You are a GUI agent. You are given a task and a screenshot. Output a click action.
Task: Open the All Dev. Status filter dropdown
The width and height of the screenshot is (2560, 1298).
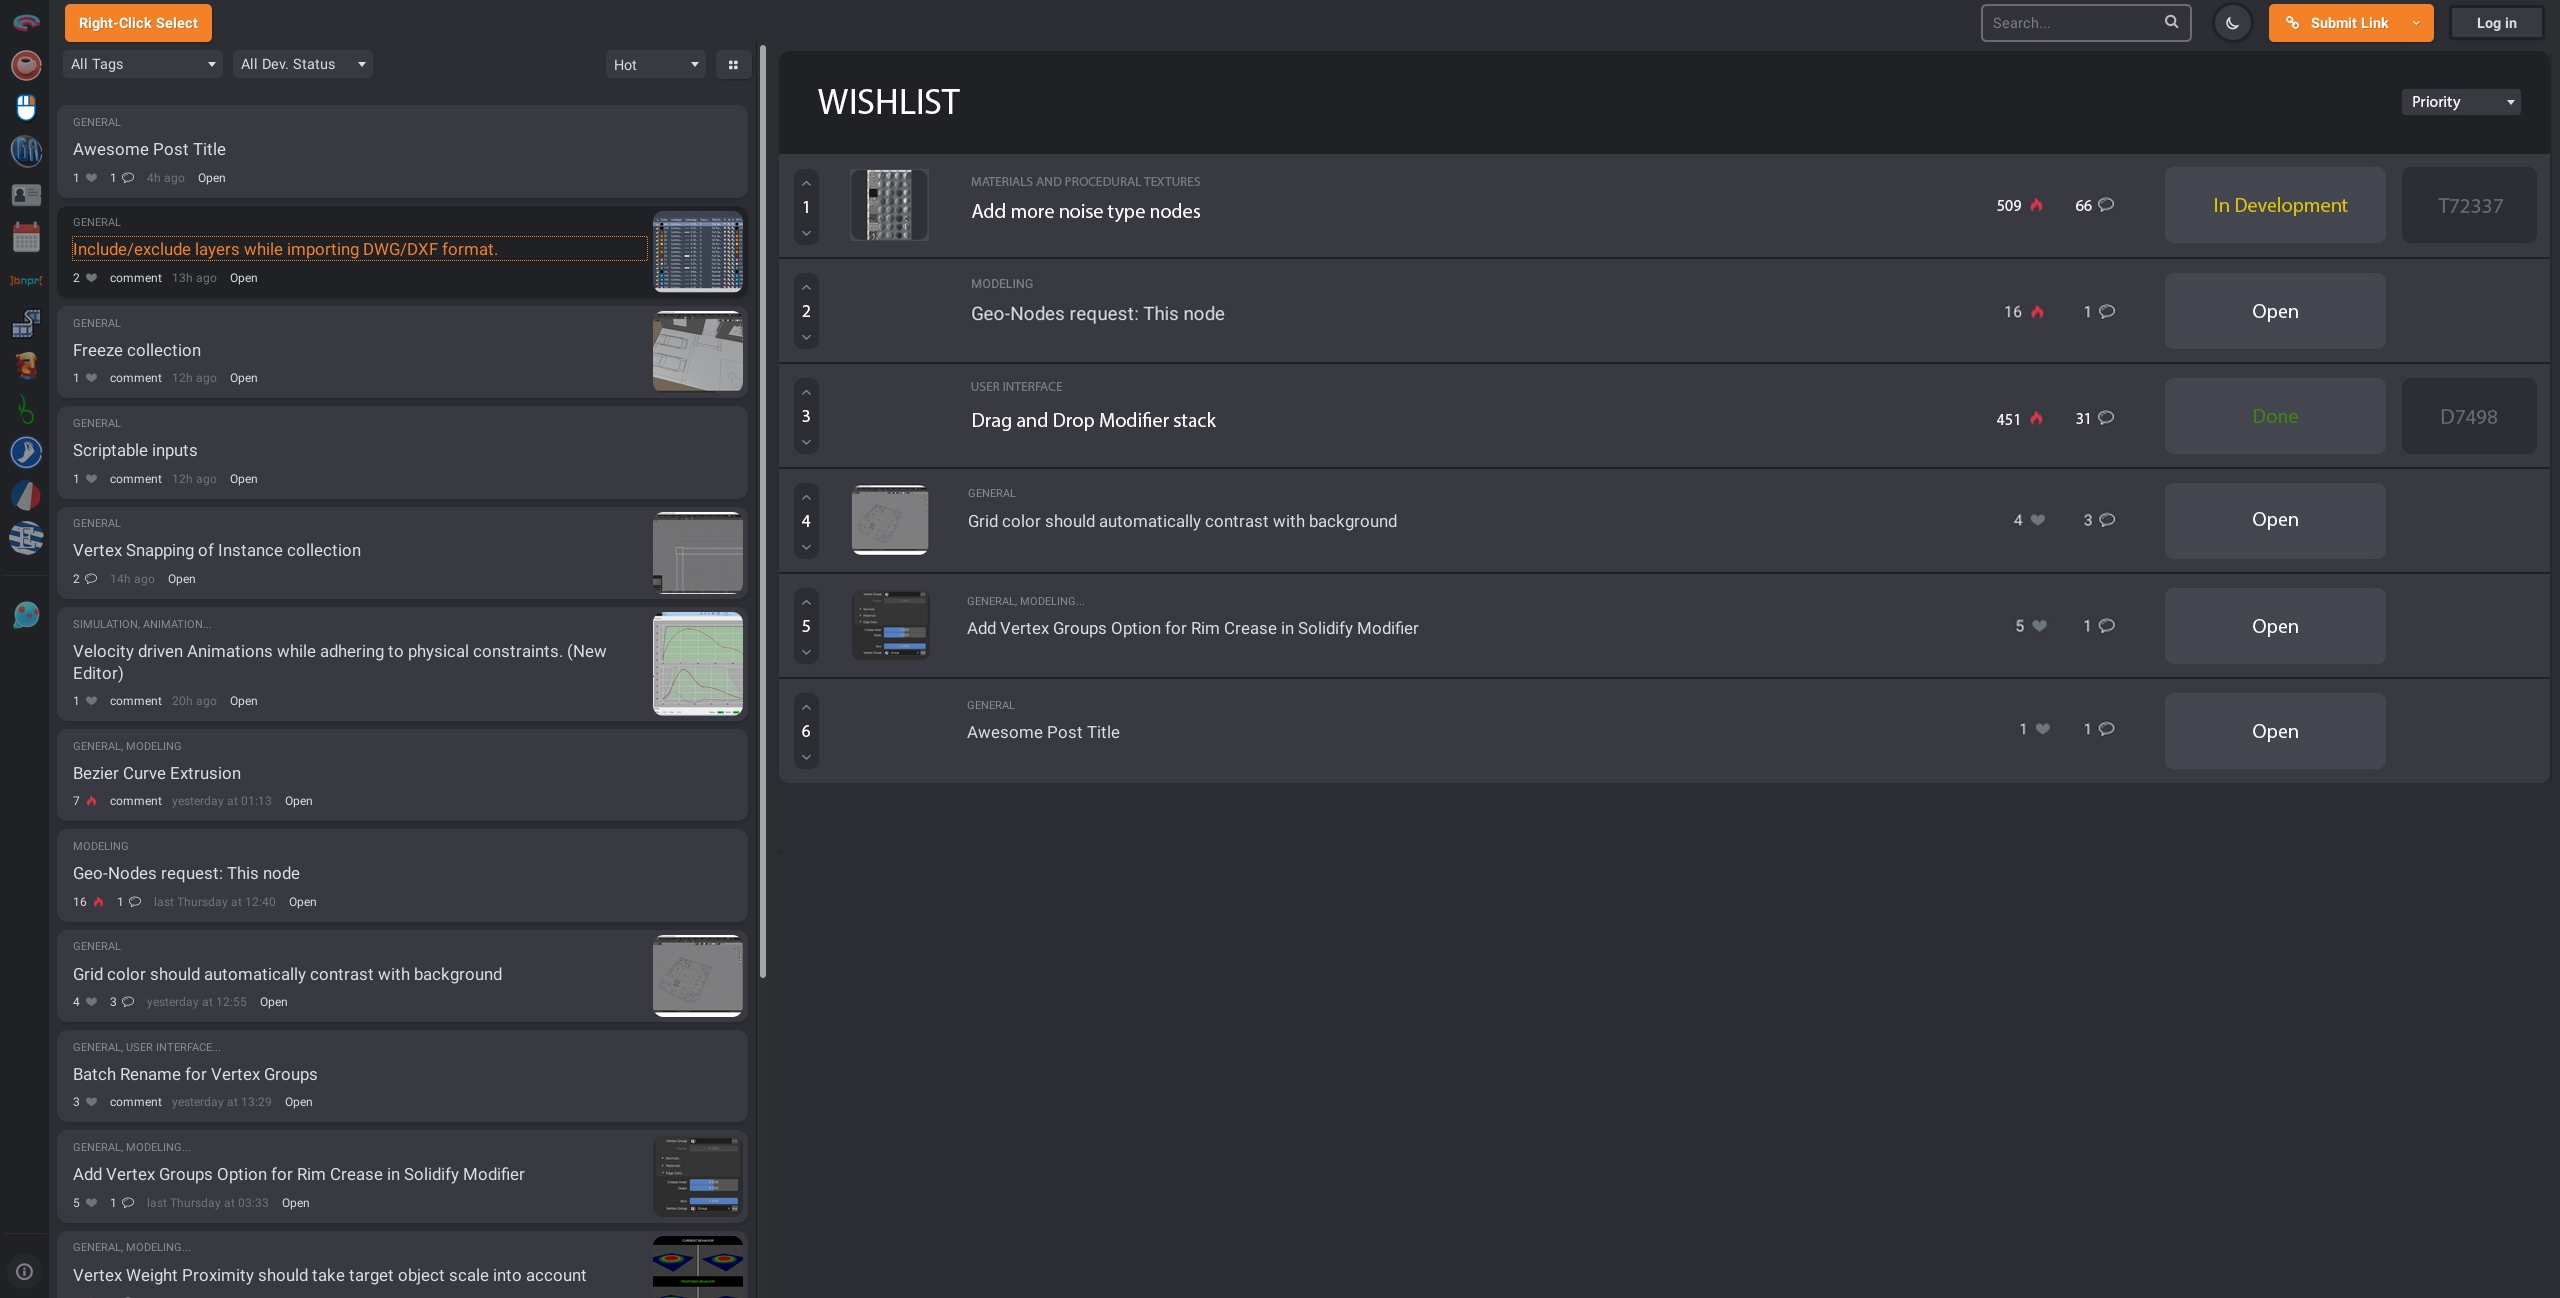302,64
